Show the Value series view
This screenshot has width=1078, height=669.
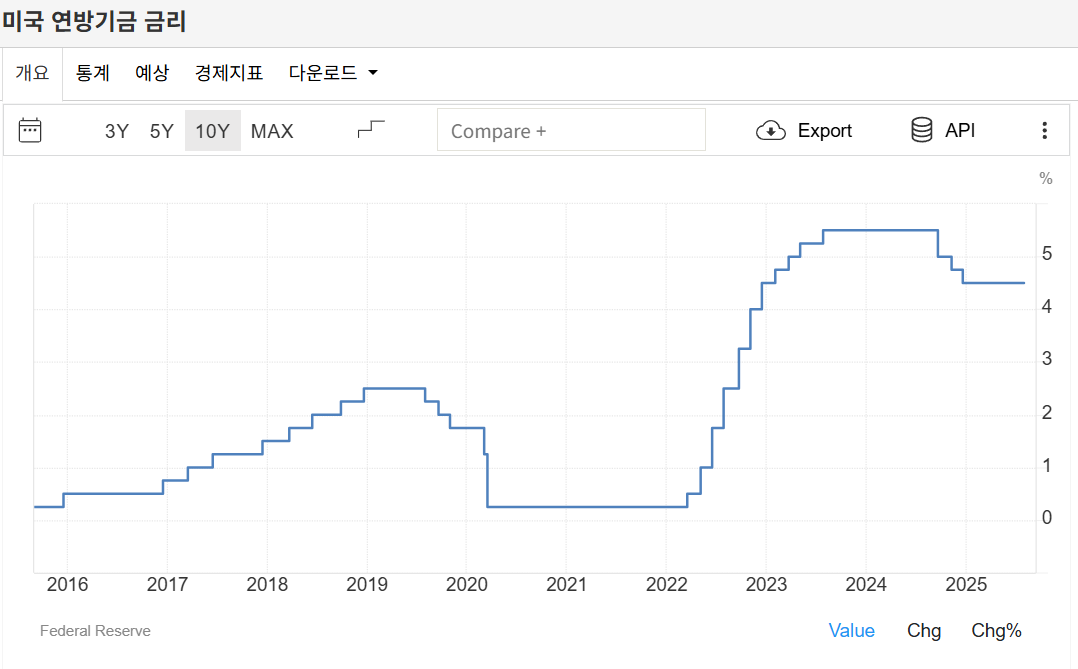point(851,630)
